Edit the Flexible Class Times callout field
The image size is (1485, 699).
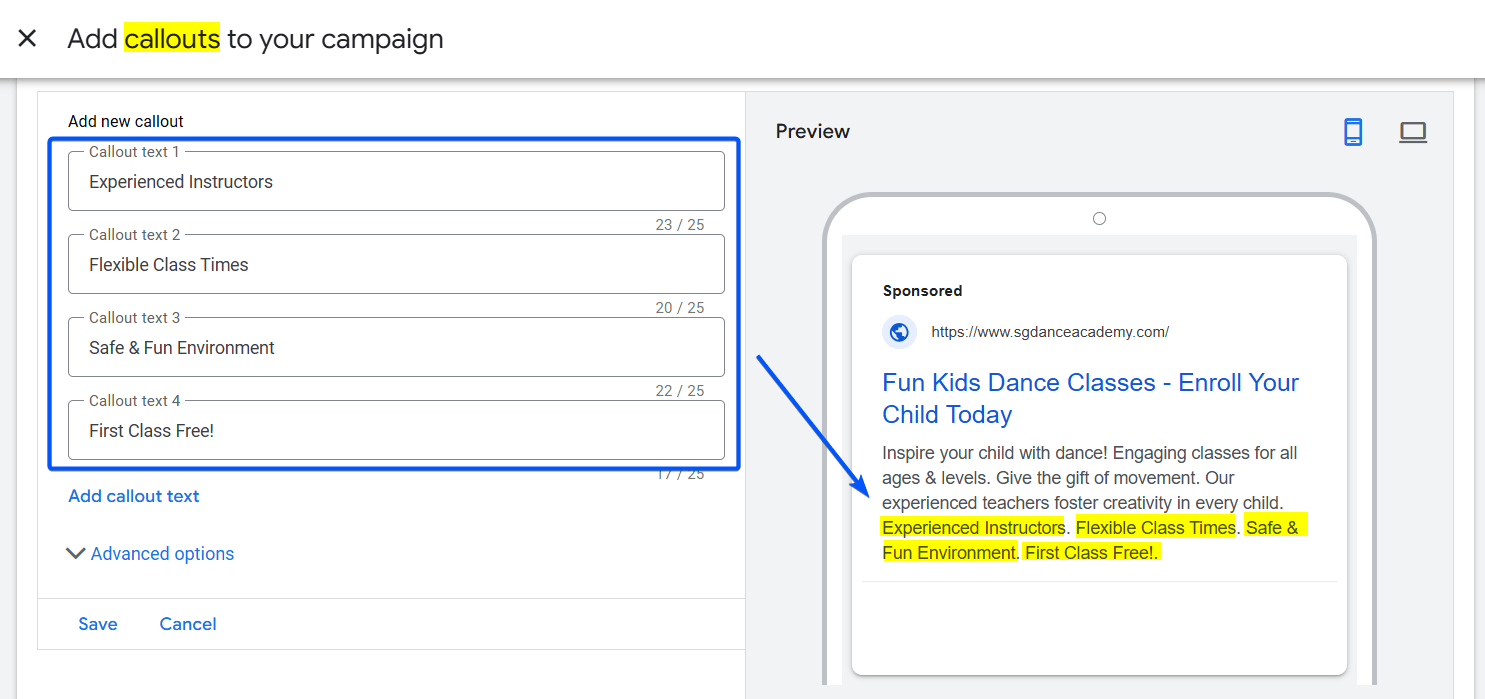pos(395,265)
